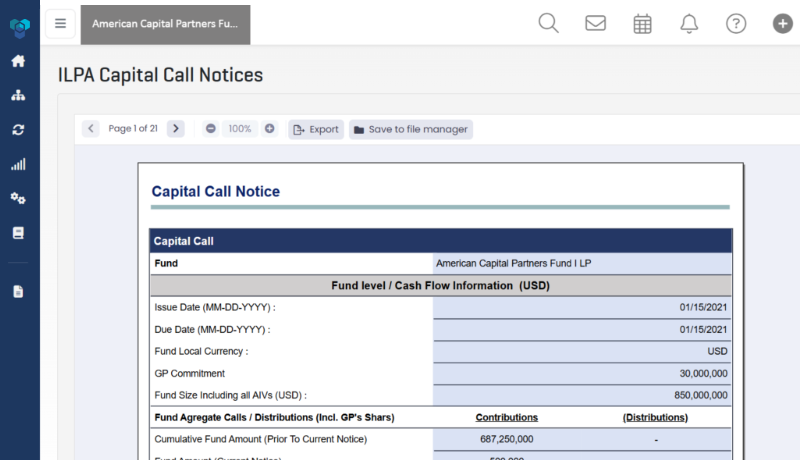Open the calendar icon in header
The width and height of the screenshot is (809, 460).
[643, 23]
